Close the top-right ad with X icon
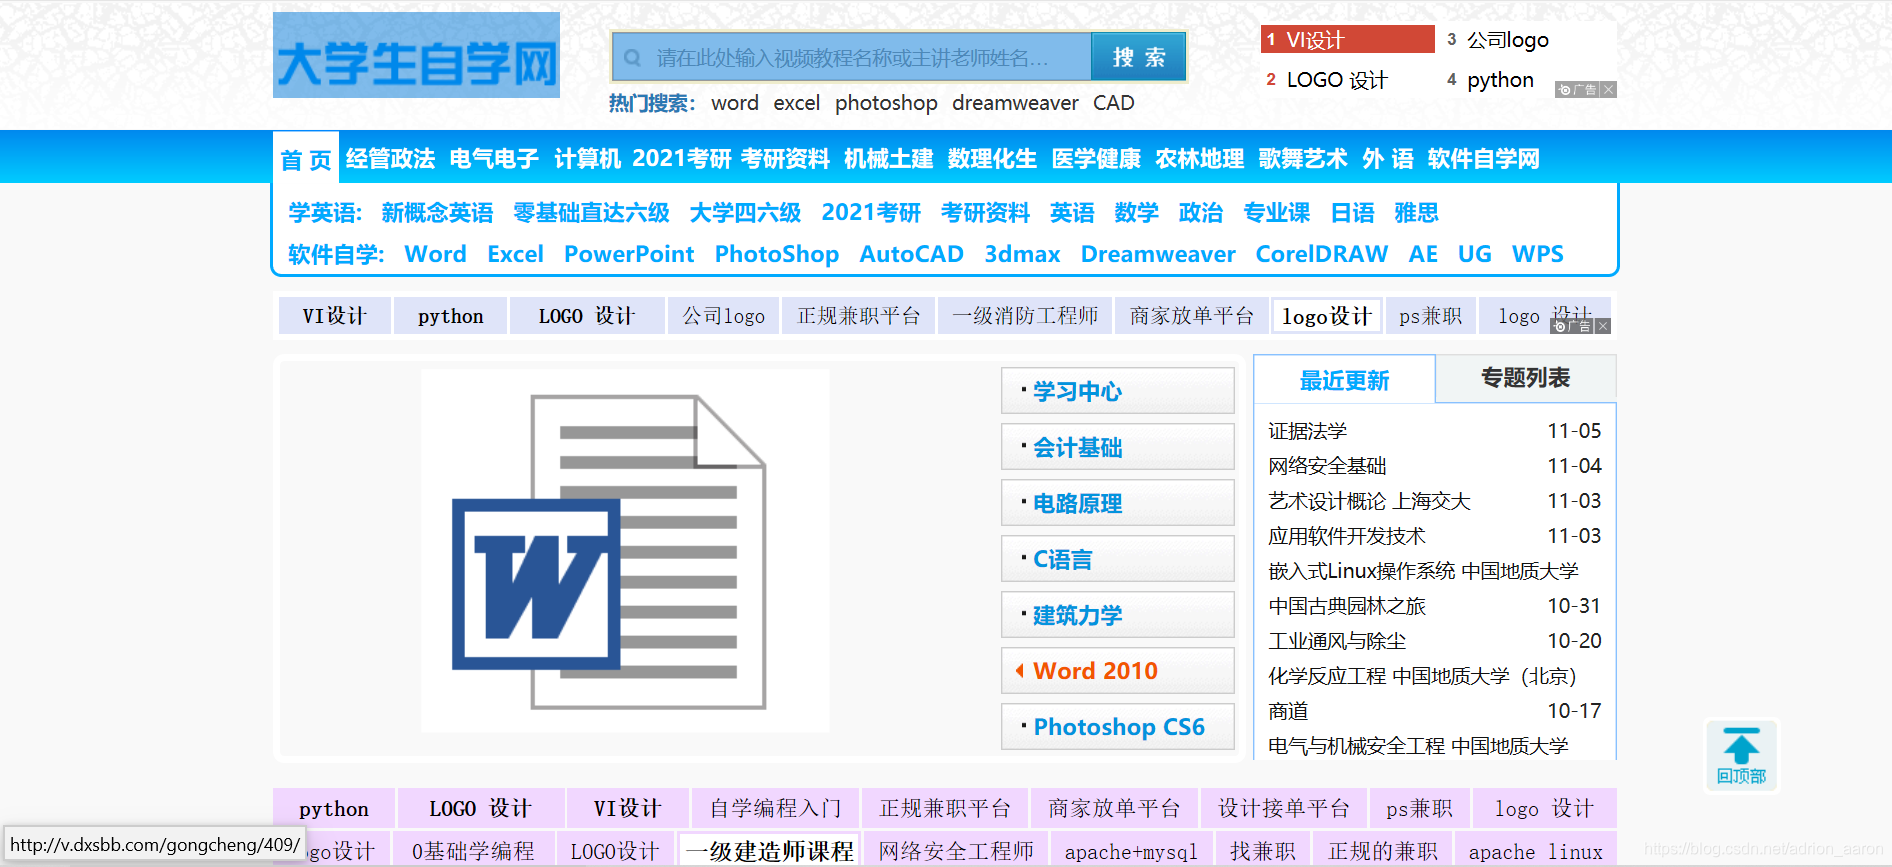 (1608, 90)
